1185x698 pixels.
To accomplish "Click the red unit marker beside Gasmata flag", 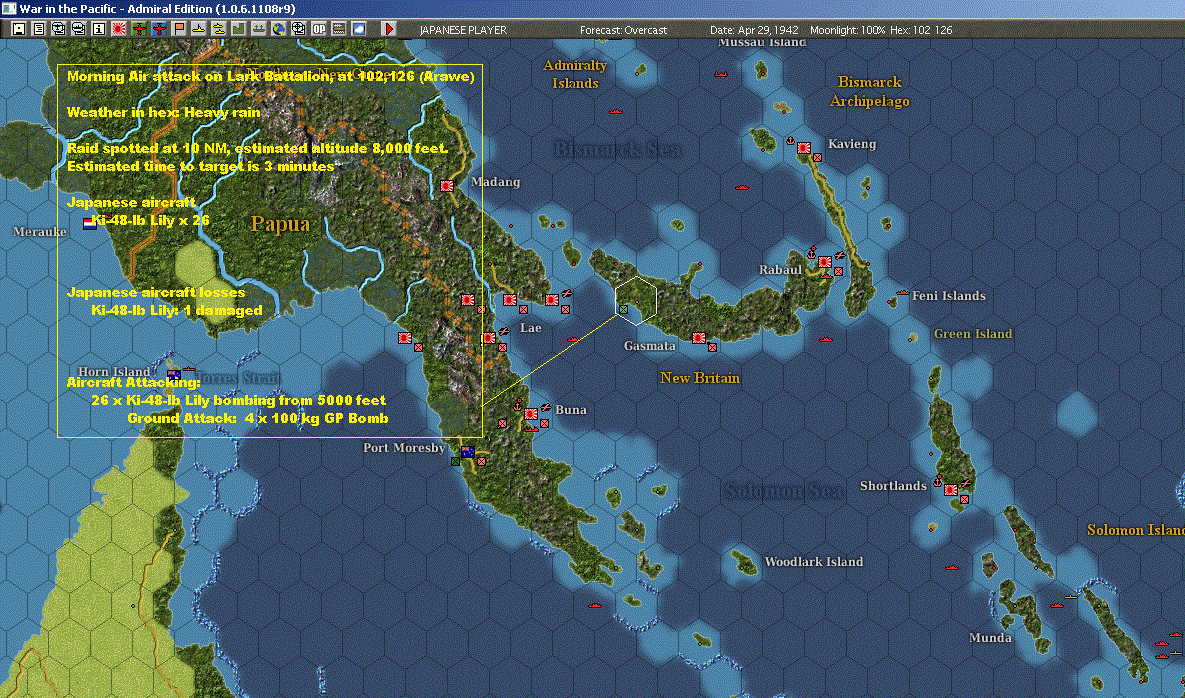I will click(712, 347).
